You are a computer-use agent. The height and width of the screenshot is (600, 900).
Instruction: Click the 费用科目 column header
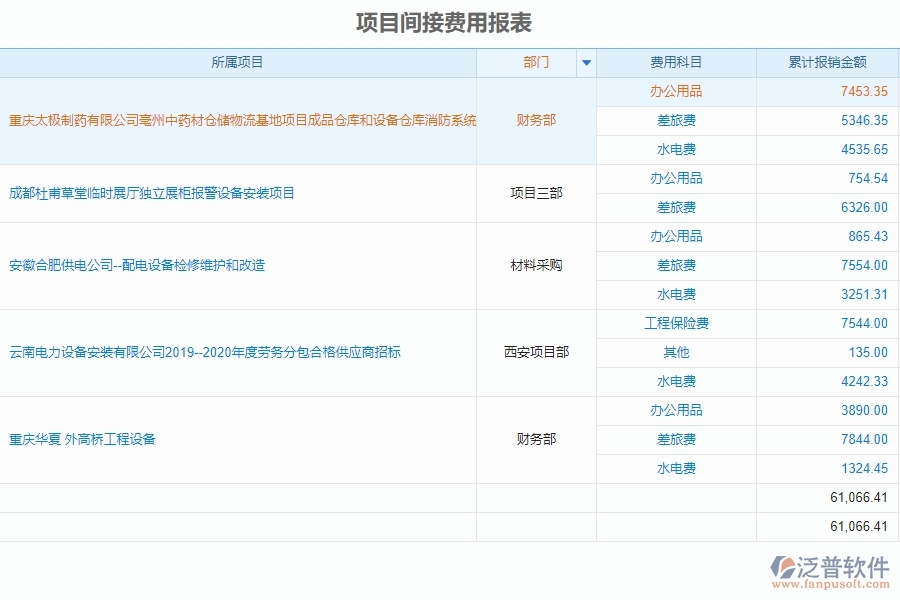[x=676, y=62]
